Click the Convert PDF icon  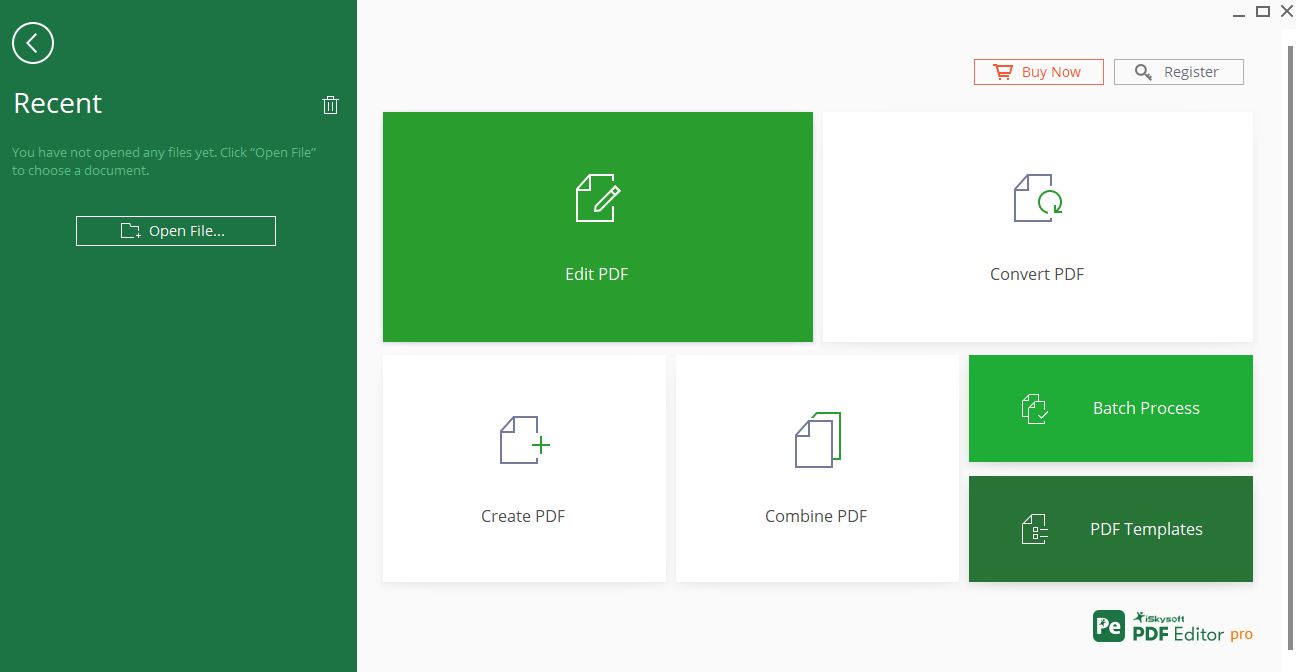[1037, 197]
